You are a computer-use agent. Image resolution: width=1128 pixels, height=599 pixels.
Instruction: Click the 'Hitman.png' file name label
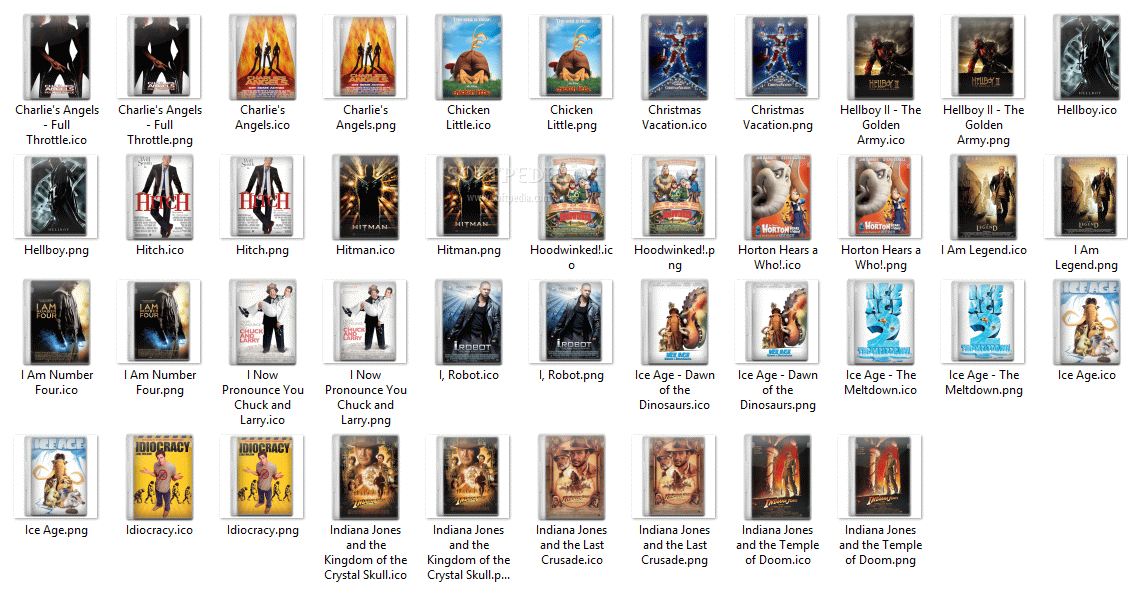(x=468, y=250)
